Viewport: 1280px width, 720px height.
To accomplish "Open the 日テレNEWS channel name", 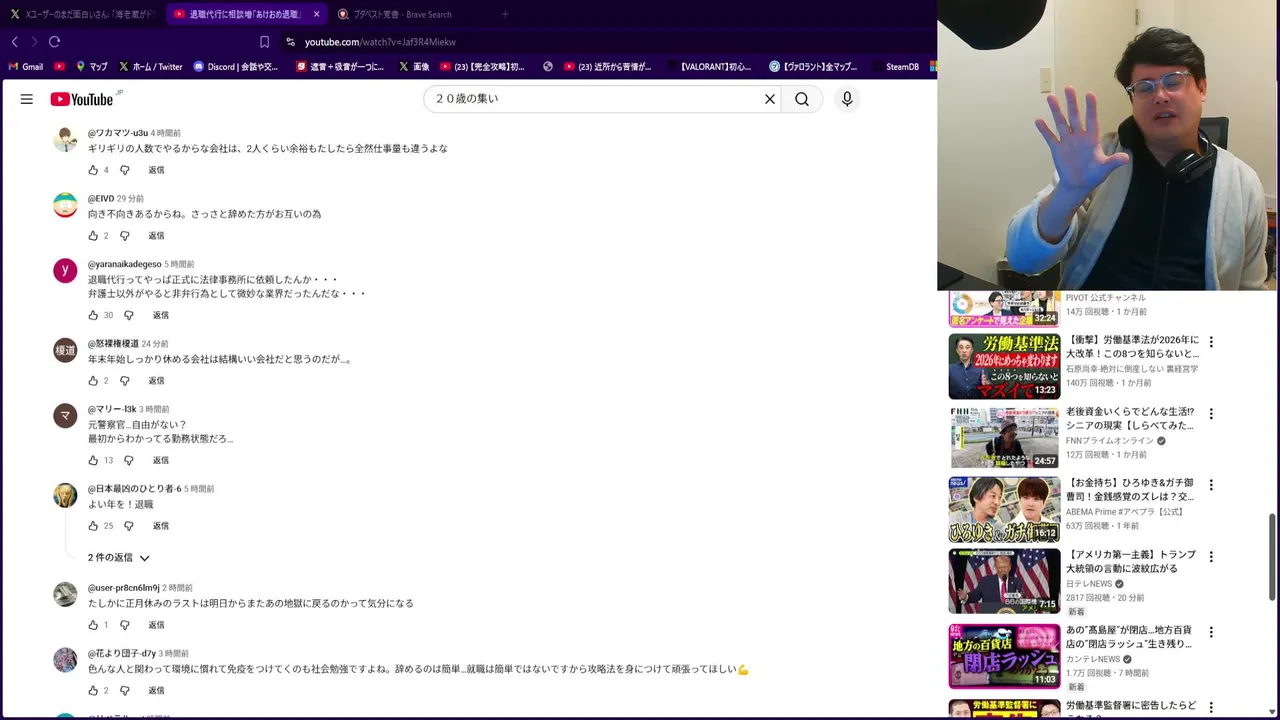I will 1089,584.
